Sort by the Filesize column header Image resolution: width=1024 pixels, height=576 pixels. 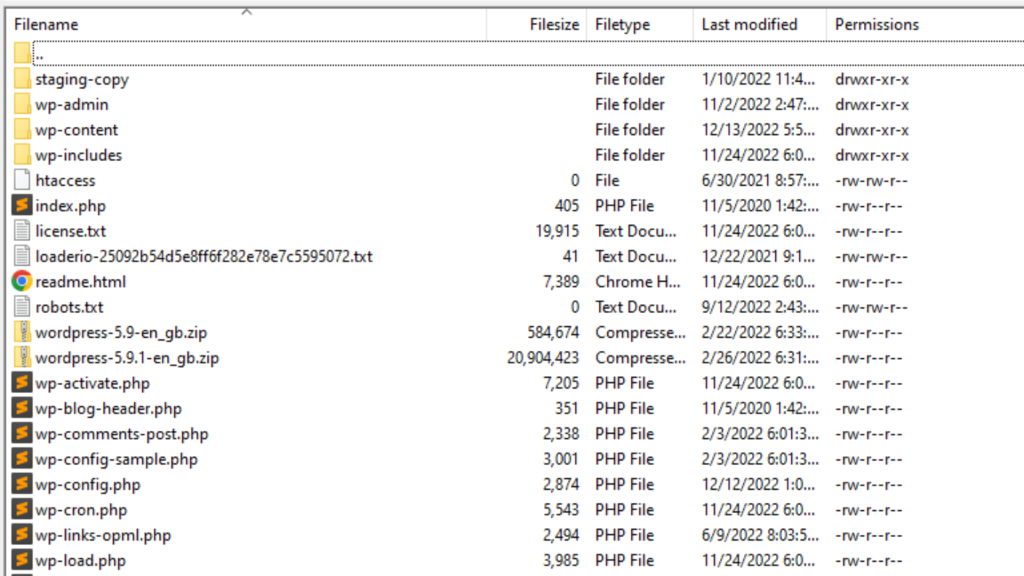point(554,25)
